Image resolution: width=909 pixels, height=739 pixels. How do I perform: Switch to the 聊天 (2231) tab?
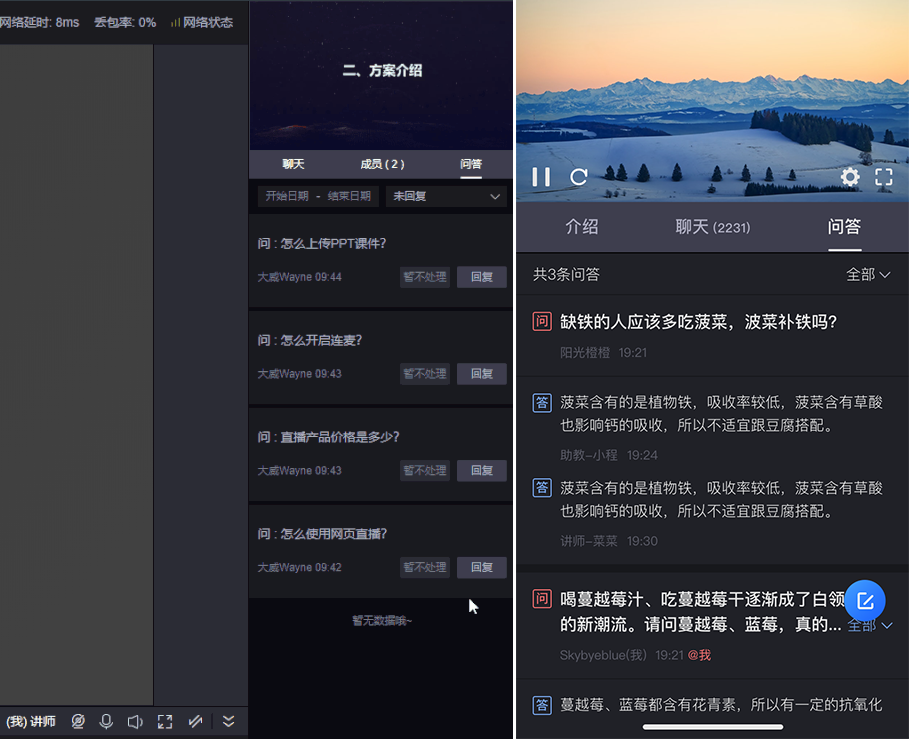point(712,227)
